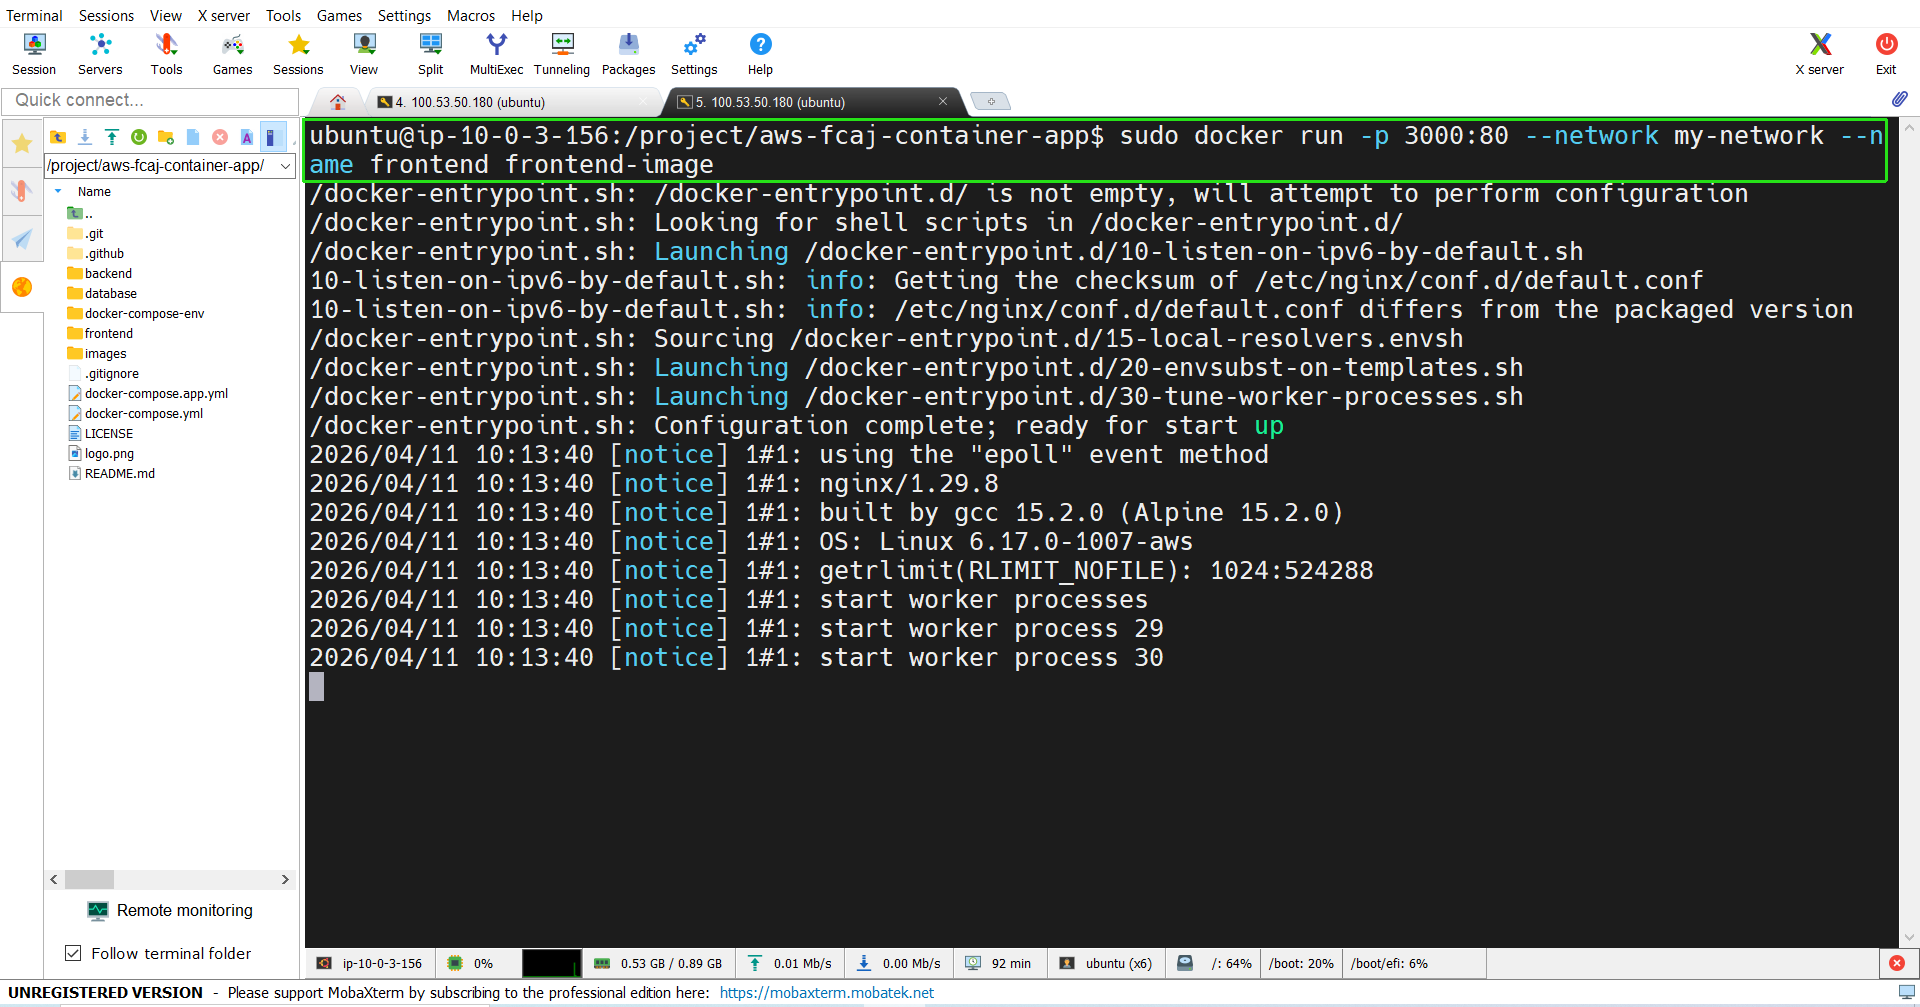Select the docker-compose.app.yml file
This screenshot has width=1920, height=1007.
tap(148, 393)
